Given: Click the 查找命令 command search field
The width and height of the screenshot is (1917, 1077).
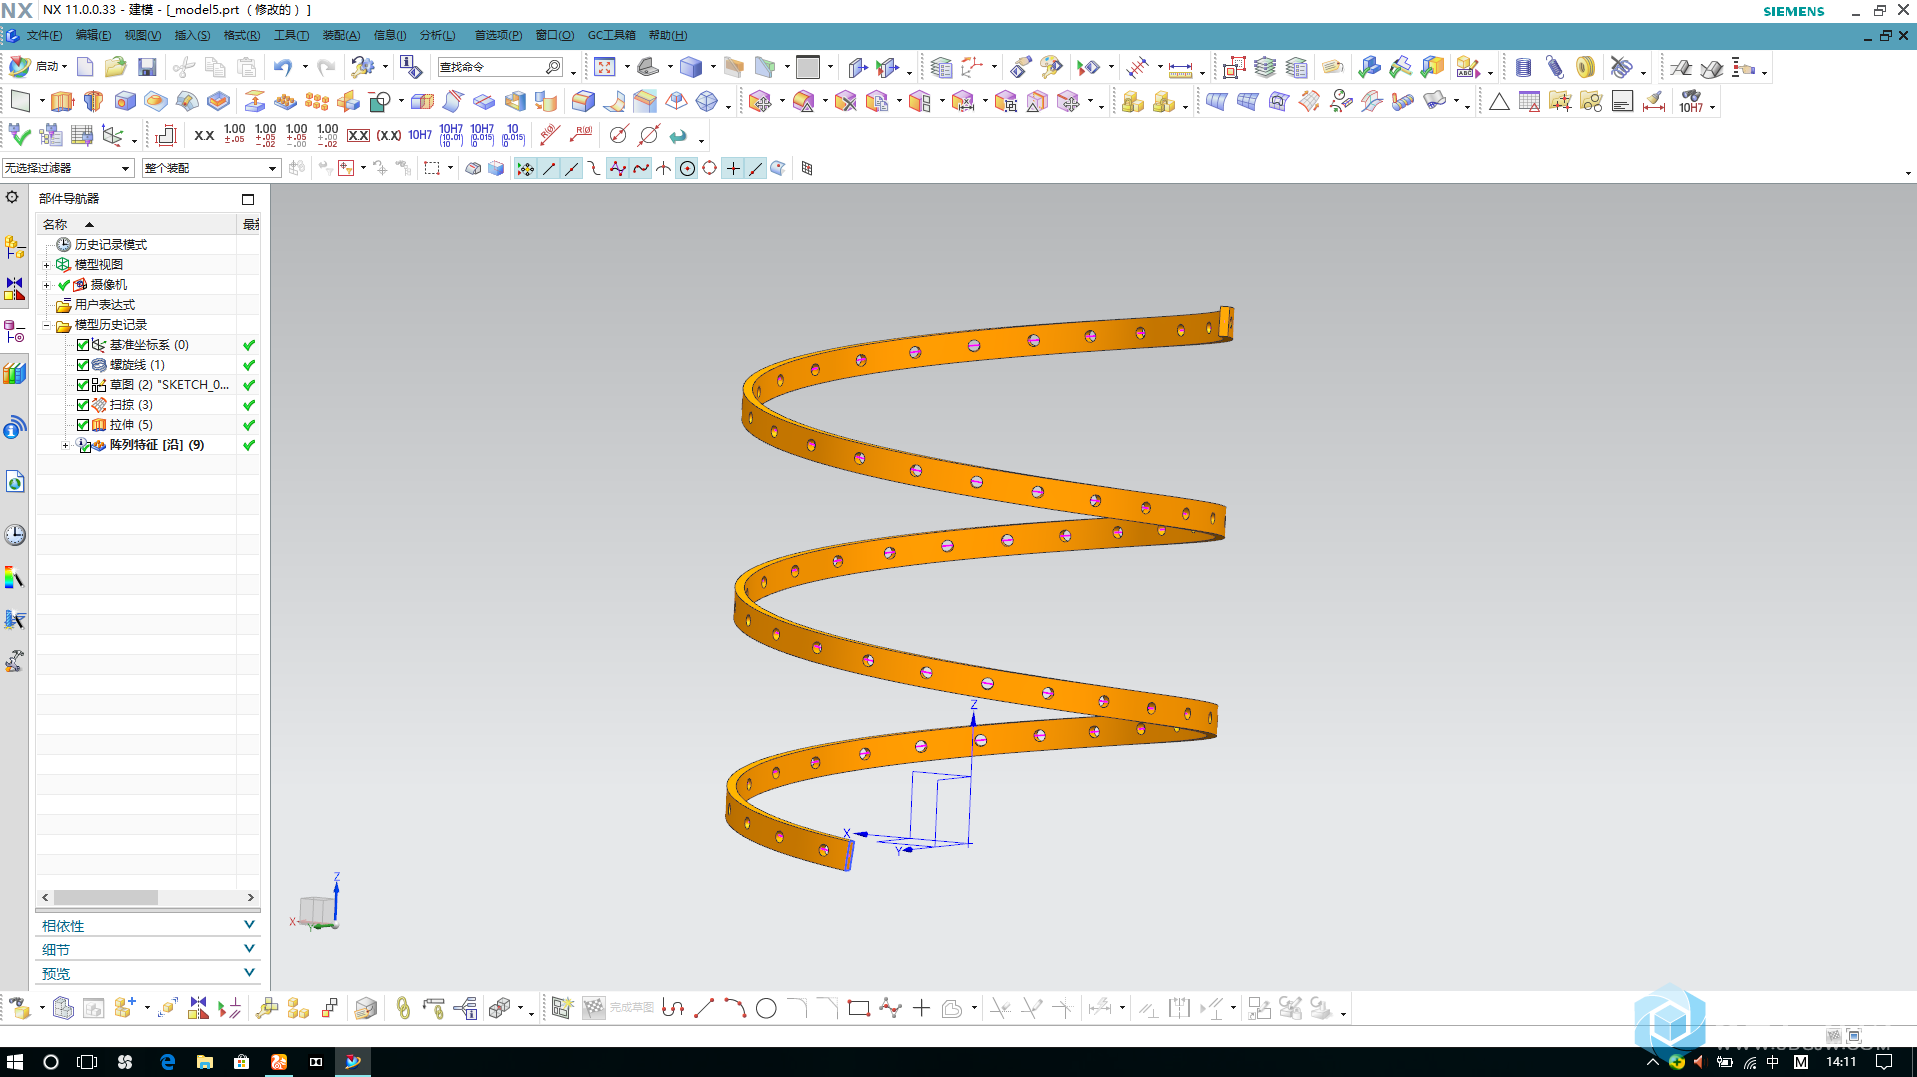Looking at the screenshot, I should 501,67.
